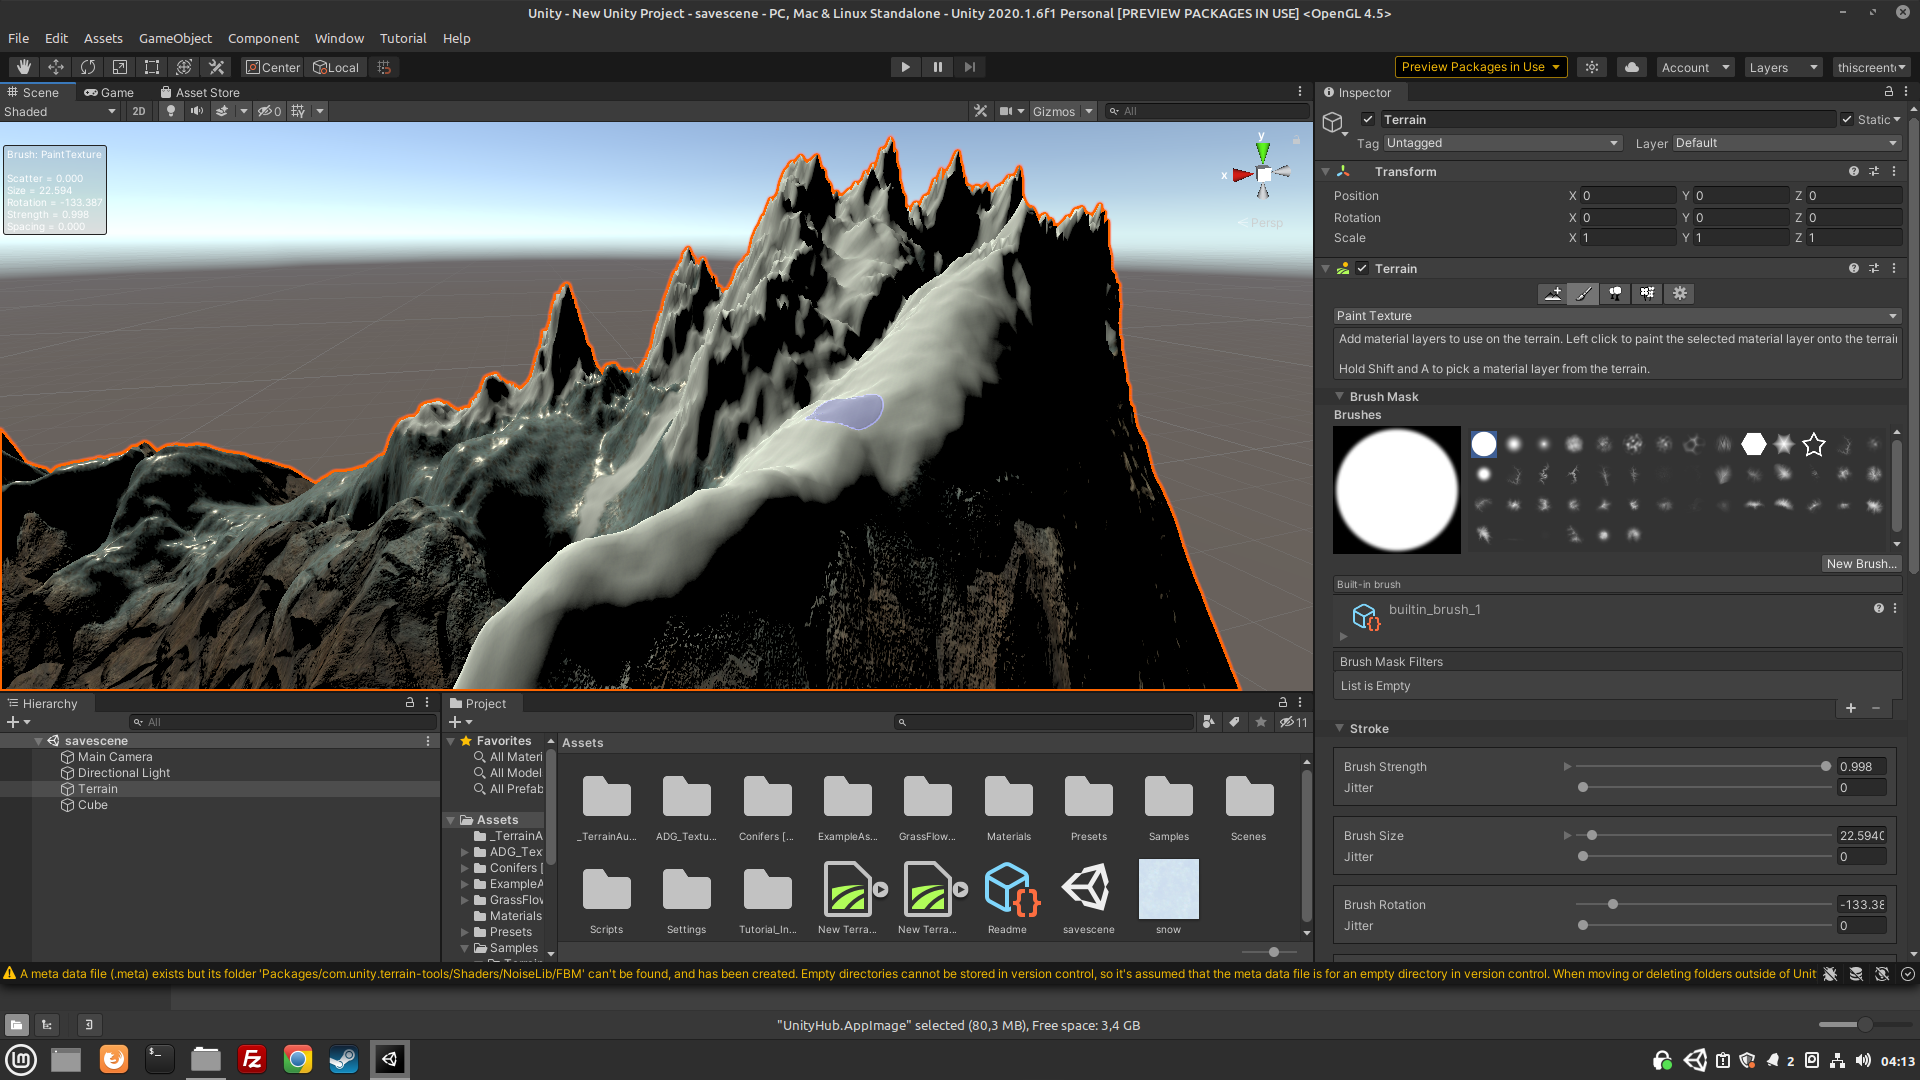Toggle the Static checkbox
Screen dimensions: 1920x1080
pyautogui.click(x=1846, y=119)
